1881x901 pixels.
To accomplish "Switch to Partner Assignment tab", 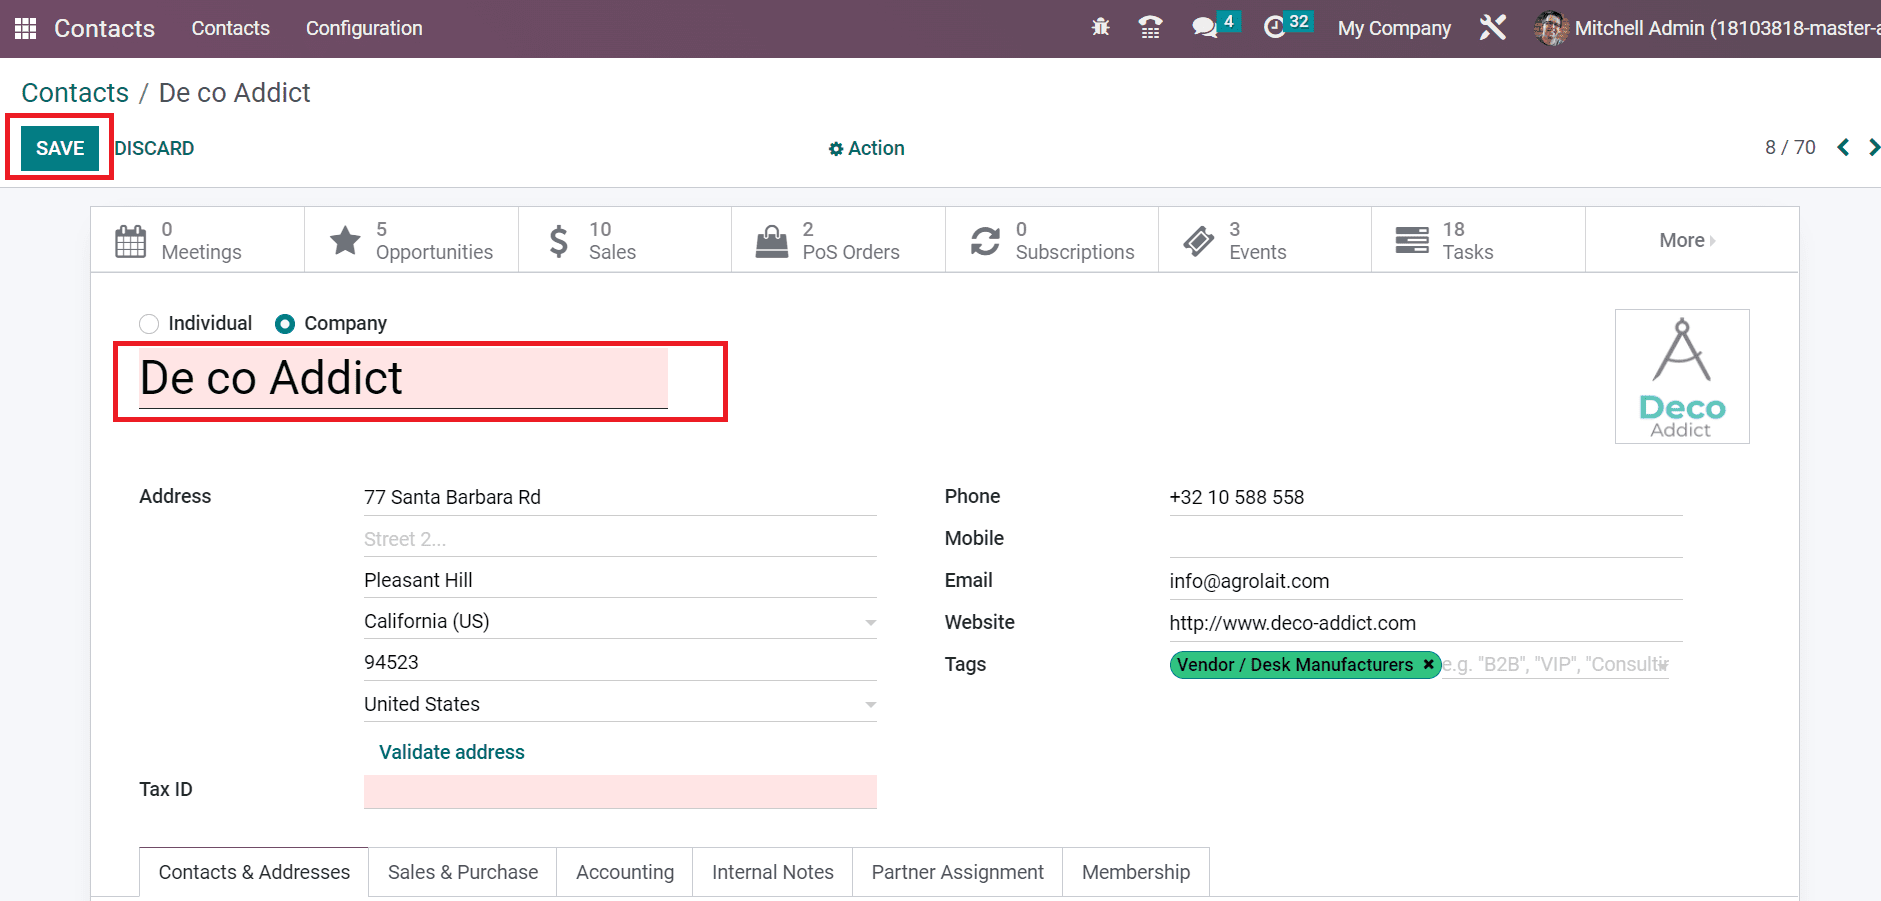I will pos(958,872).
